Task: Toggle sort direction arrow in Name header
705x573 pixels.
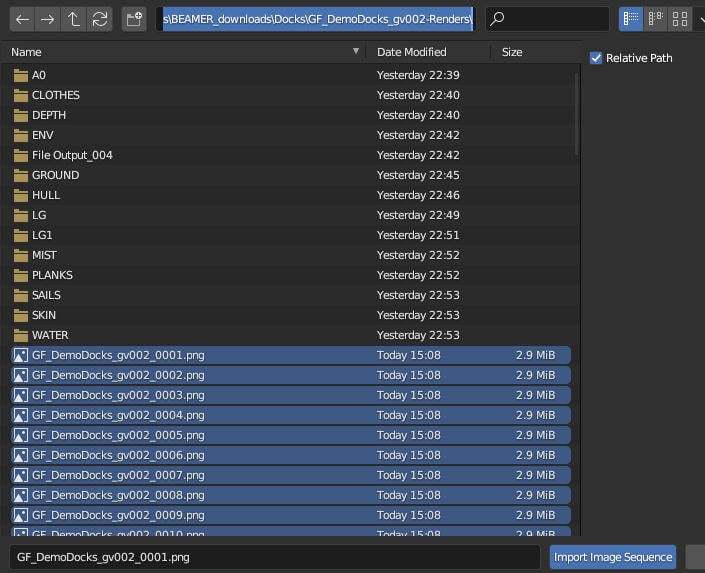Action: pyautogui.click(x=356, y=51)
